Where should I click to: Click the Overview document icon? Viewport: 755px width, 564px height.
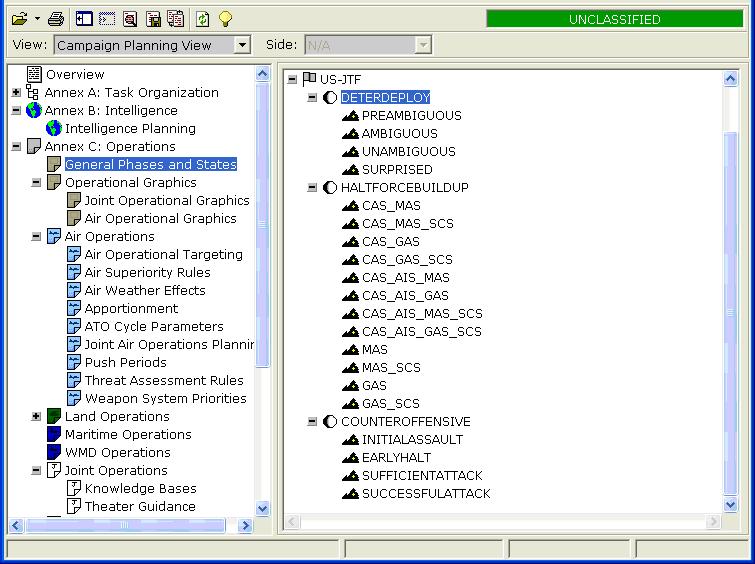[34, 75]
